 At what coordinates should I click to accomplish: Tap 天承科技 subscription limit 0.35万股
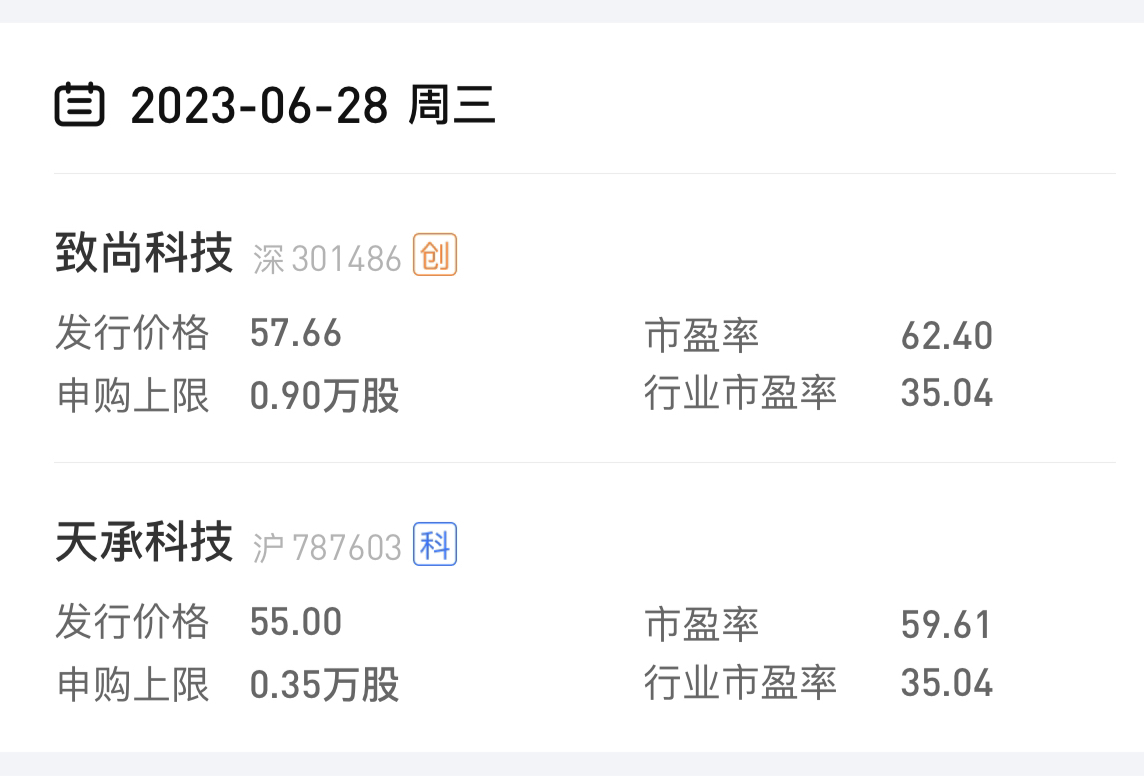pyautogui.click(x=325, y=685)
